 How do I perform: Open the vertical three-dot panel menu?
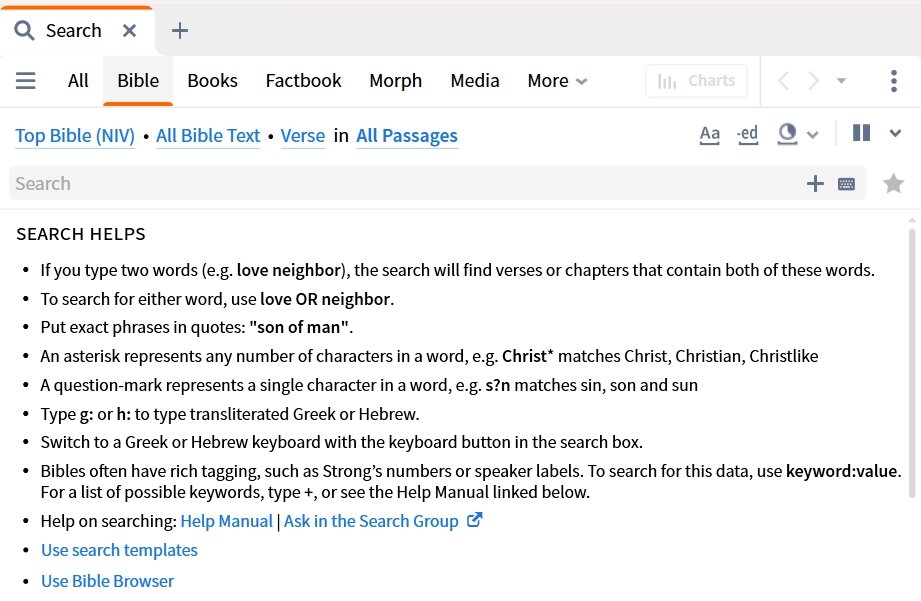893,81
